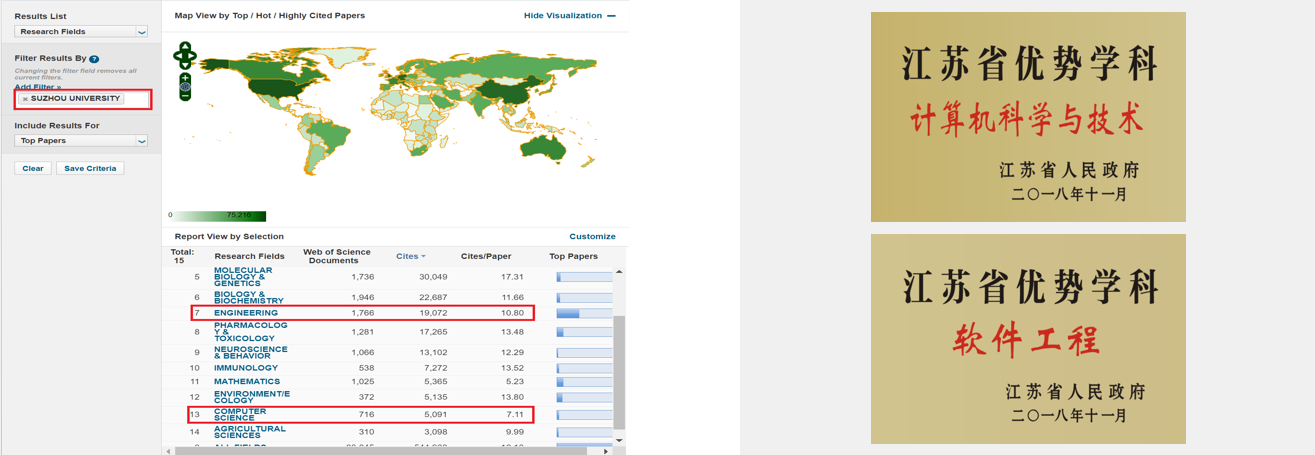This screenshot has height=455, width=1315.
Task: Remove the SUZHOU UNIVERSITY filter tag
Action: pos(25,99)
